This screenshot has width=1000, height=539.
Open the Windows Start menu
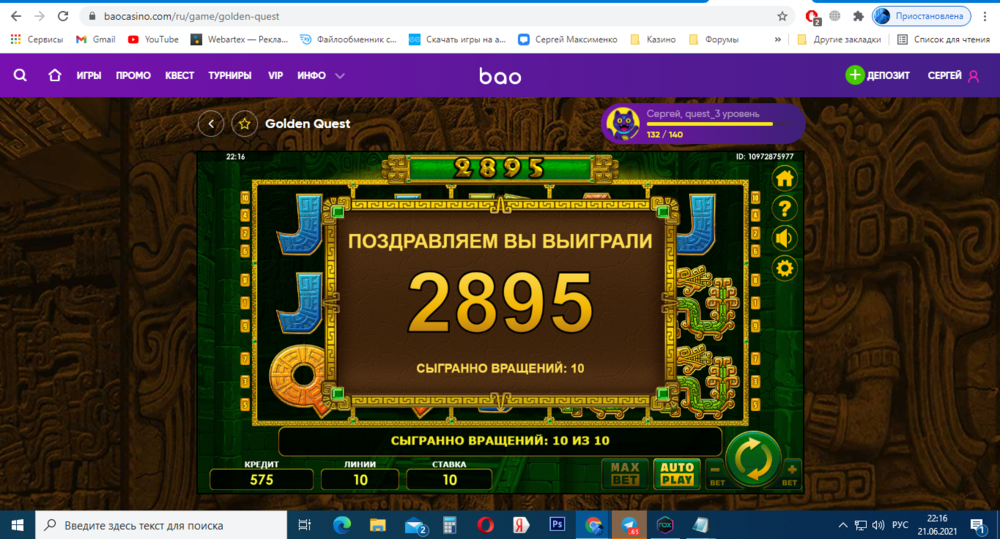17,525
